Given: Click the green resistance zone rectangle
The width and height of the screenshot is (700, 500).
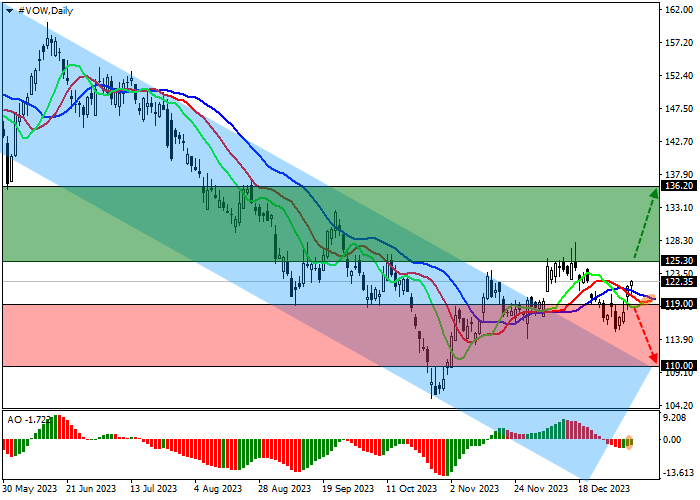Looking at the screenshot, I should coord(300,223).
